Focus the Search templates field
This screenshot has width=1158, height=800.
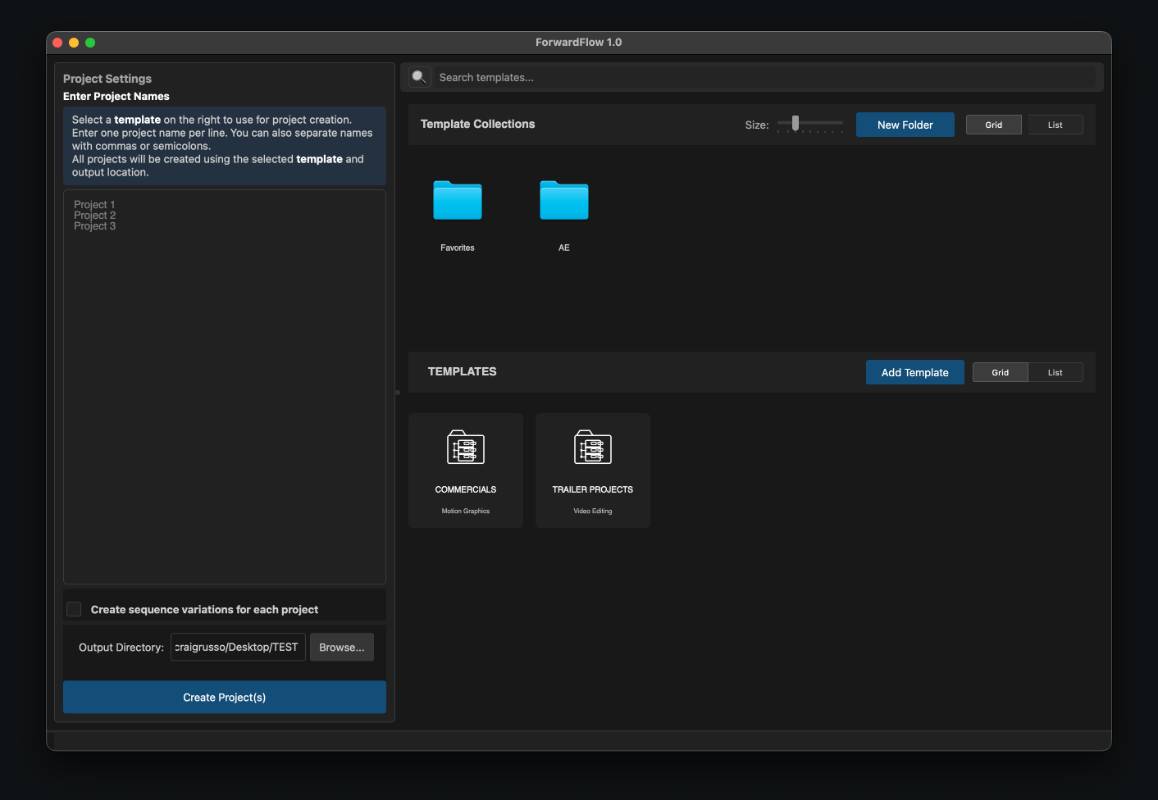coord(764,77)
